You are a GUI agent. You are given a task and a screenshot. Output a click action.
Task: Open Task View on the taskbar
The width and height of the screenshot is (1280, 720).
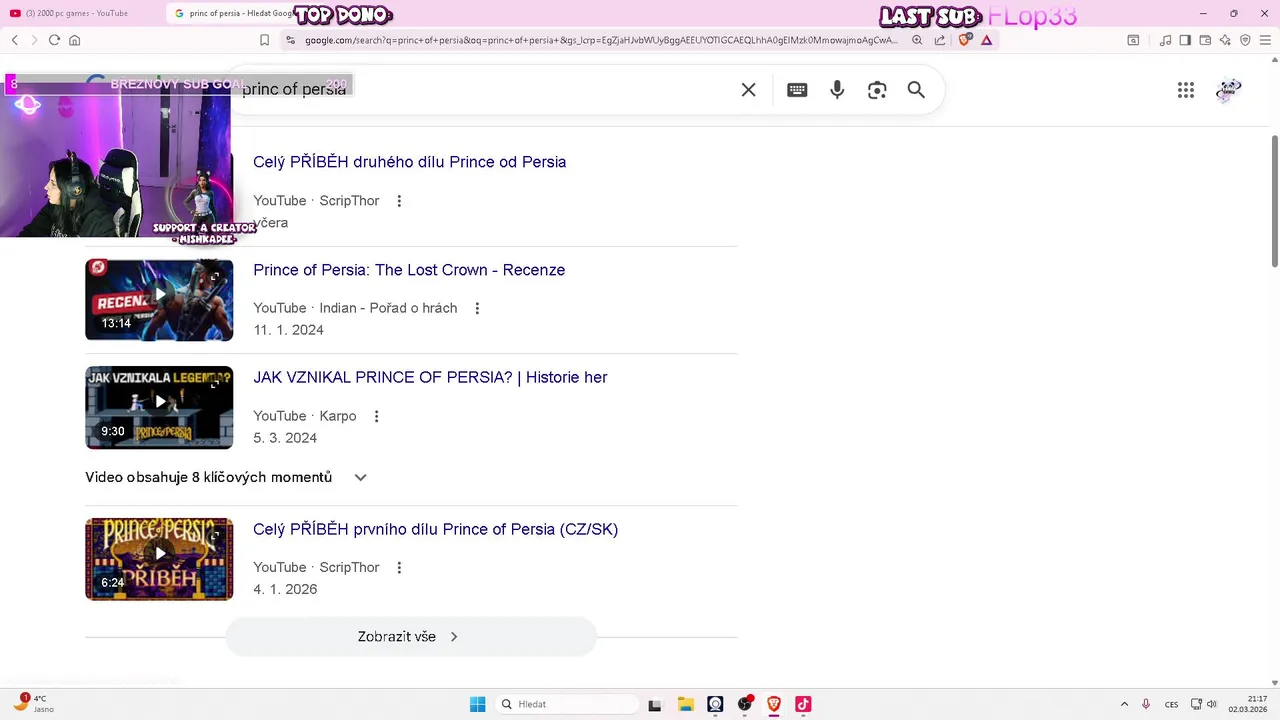coord(655,704)
